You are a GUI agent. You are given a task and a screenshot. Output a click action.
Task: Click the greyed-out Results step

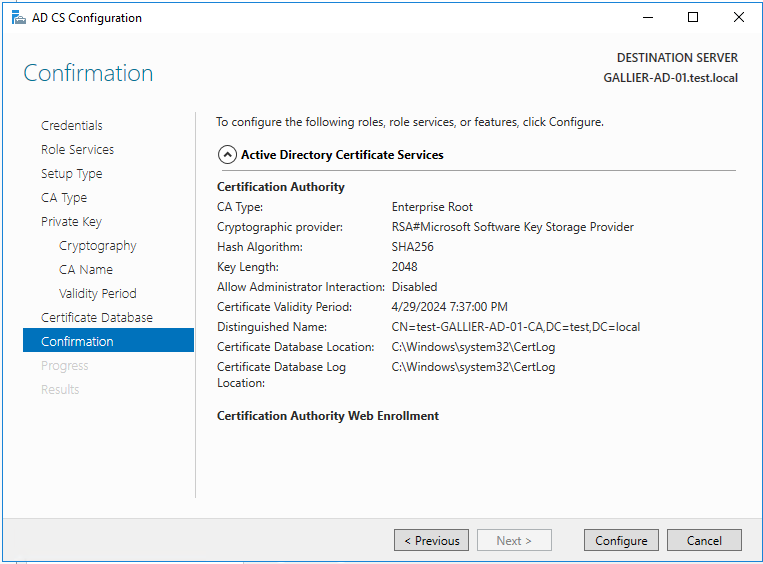[x=60, y=389]
